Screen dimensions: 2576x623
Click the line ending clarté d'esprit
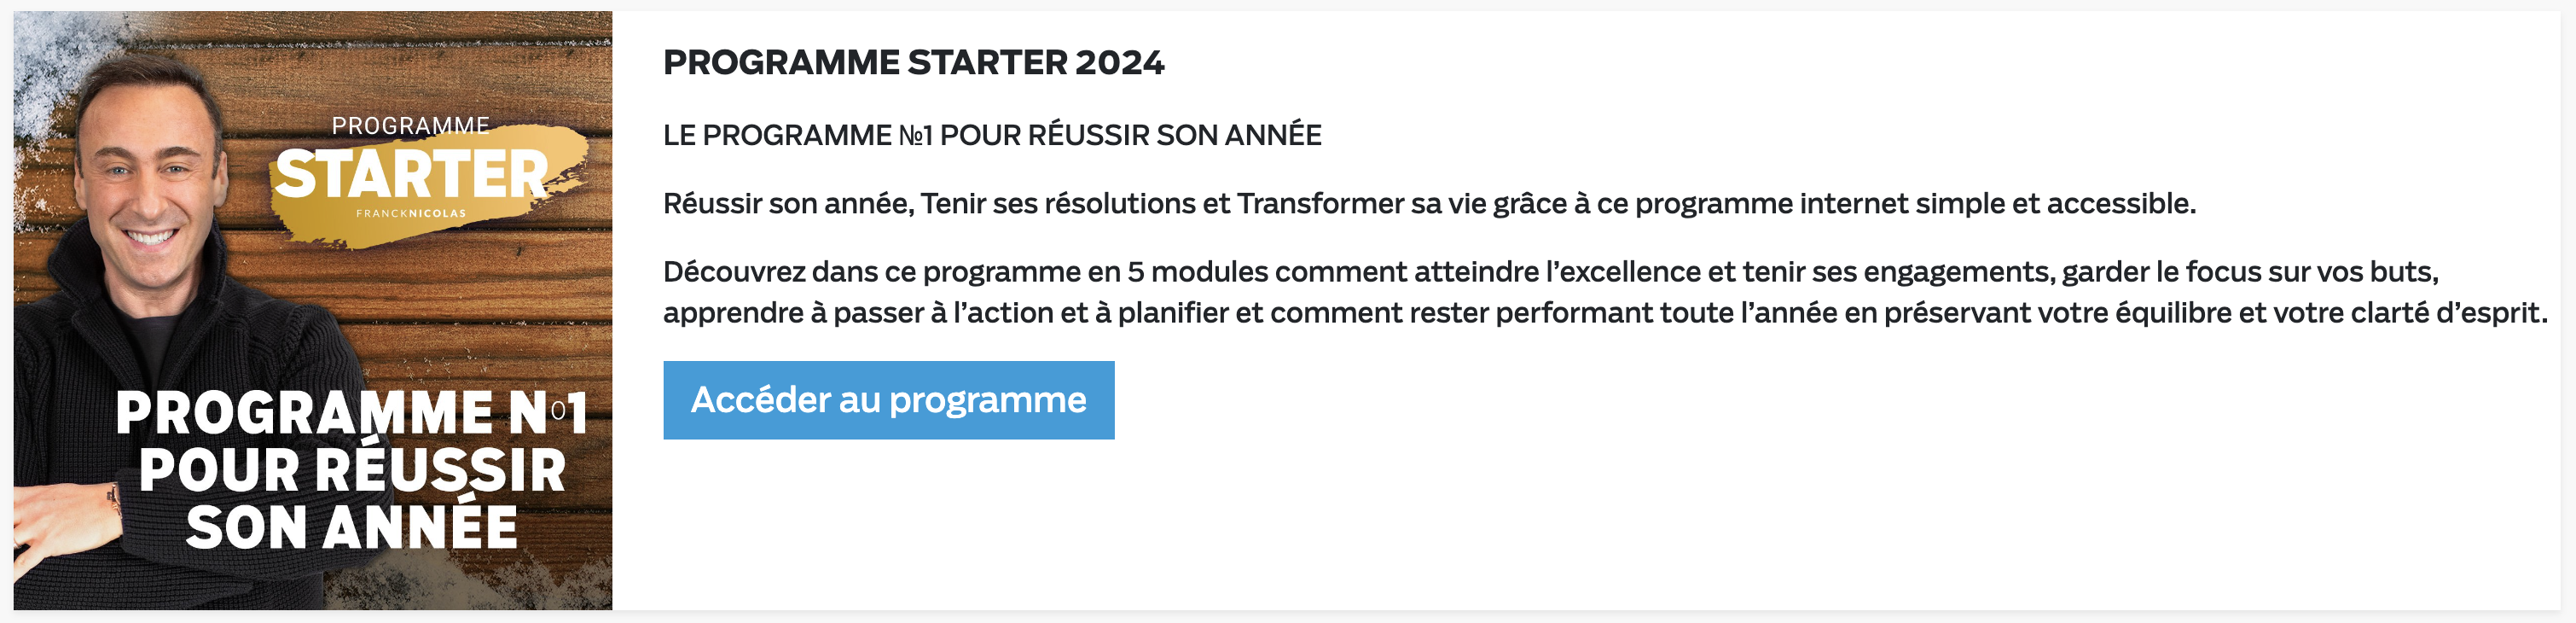point(1604,313)
